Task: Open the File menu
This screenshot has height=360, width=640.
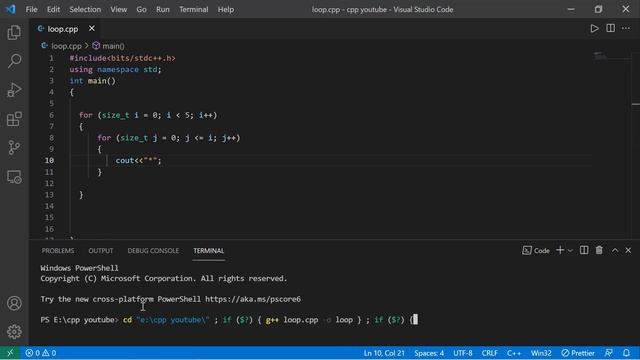Action: [x=31, y=9]
